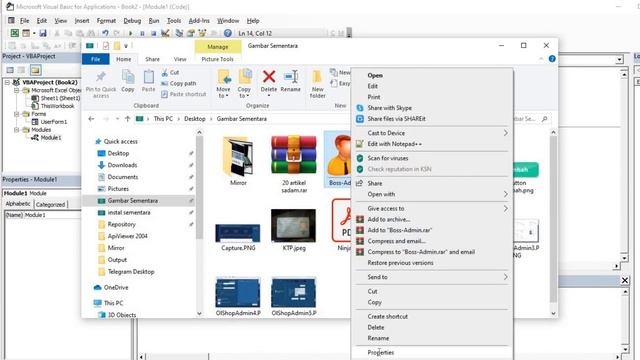640x360 pixels.
Task: Open the File tab in Explorer
Action: [96, 59]
